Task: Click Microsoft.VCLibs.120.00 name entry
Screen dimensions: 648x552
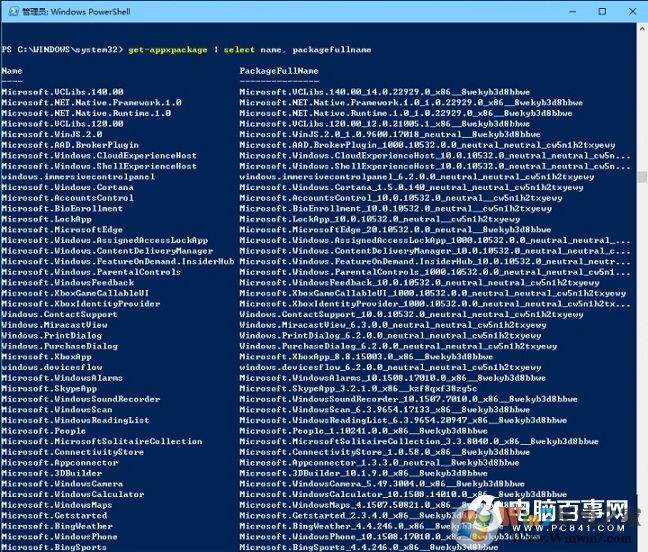Action: click(x=62, y=124)
